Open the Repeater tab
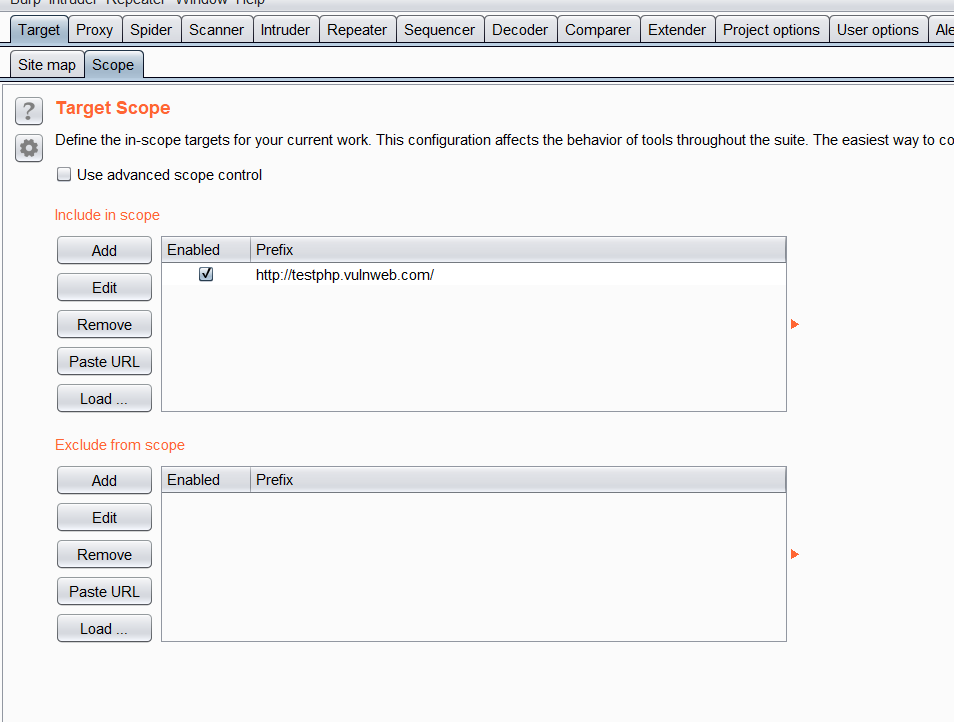The width and height of the screenshot is (954, 722). coord(357,30)
